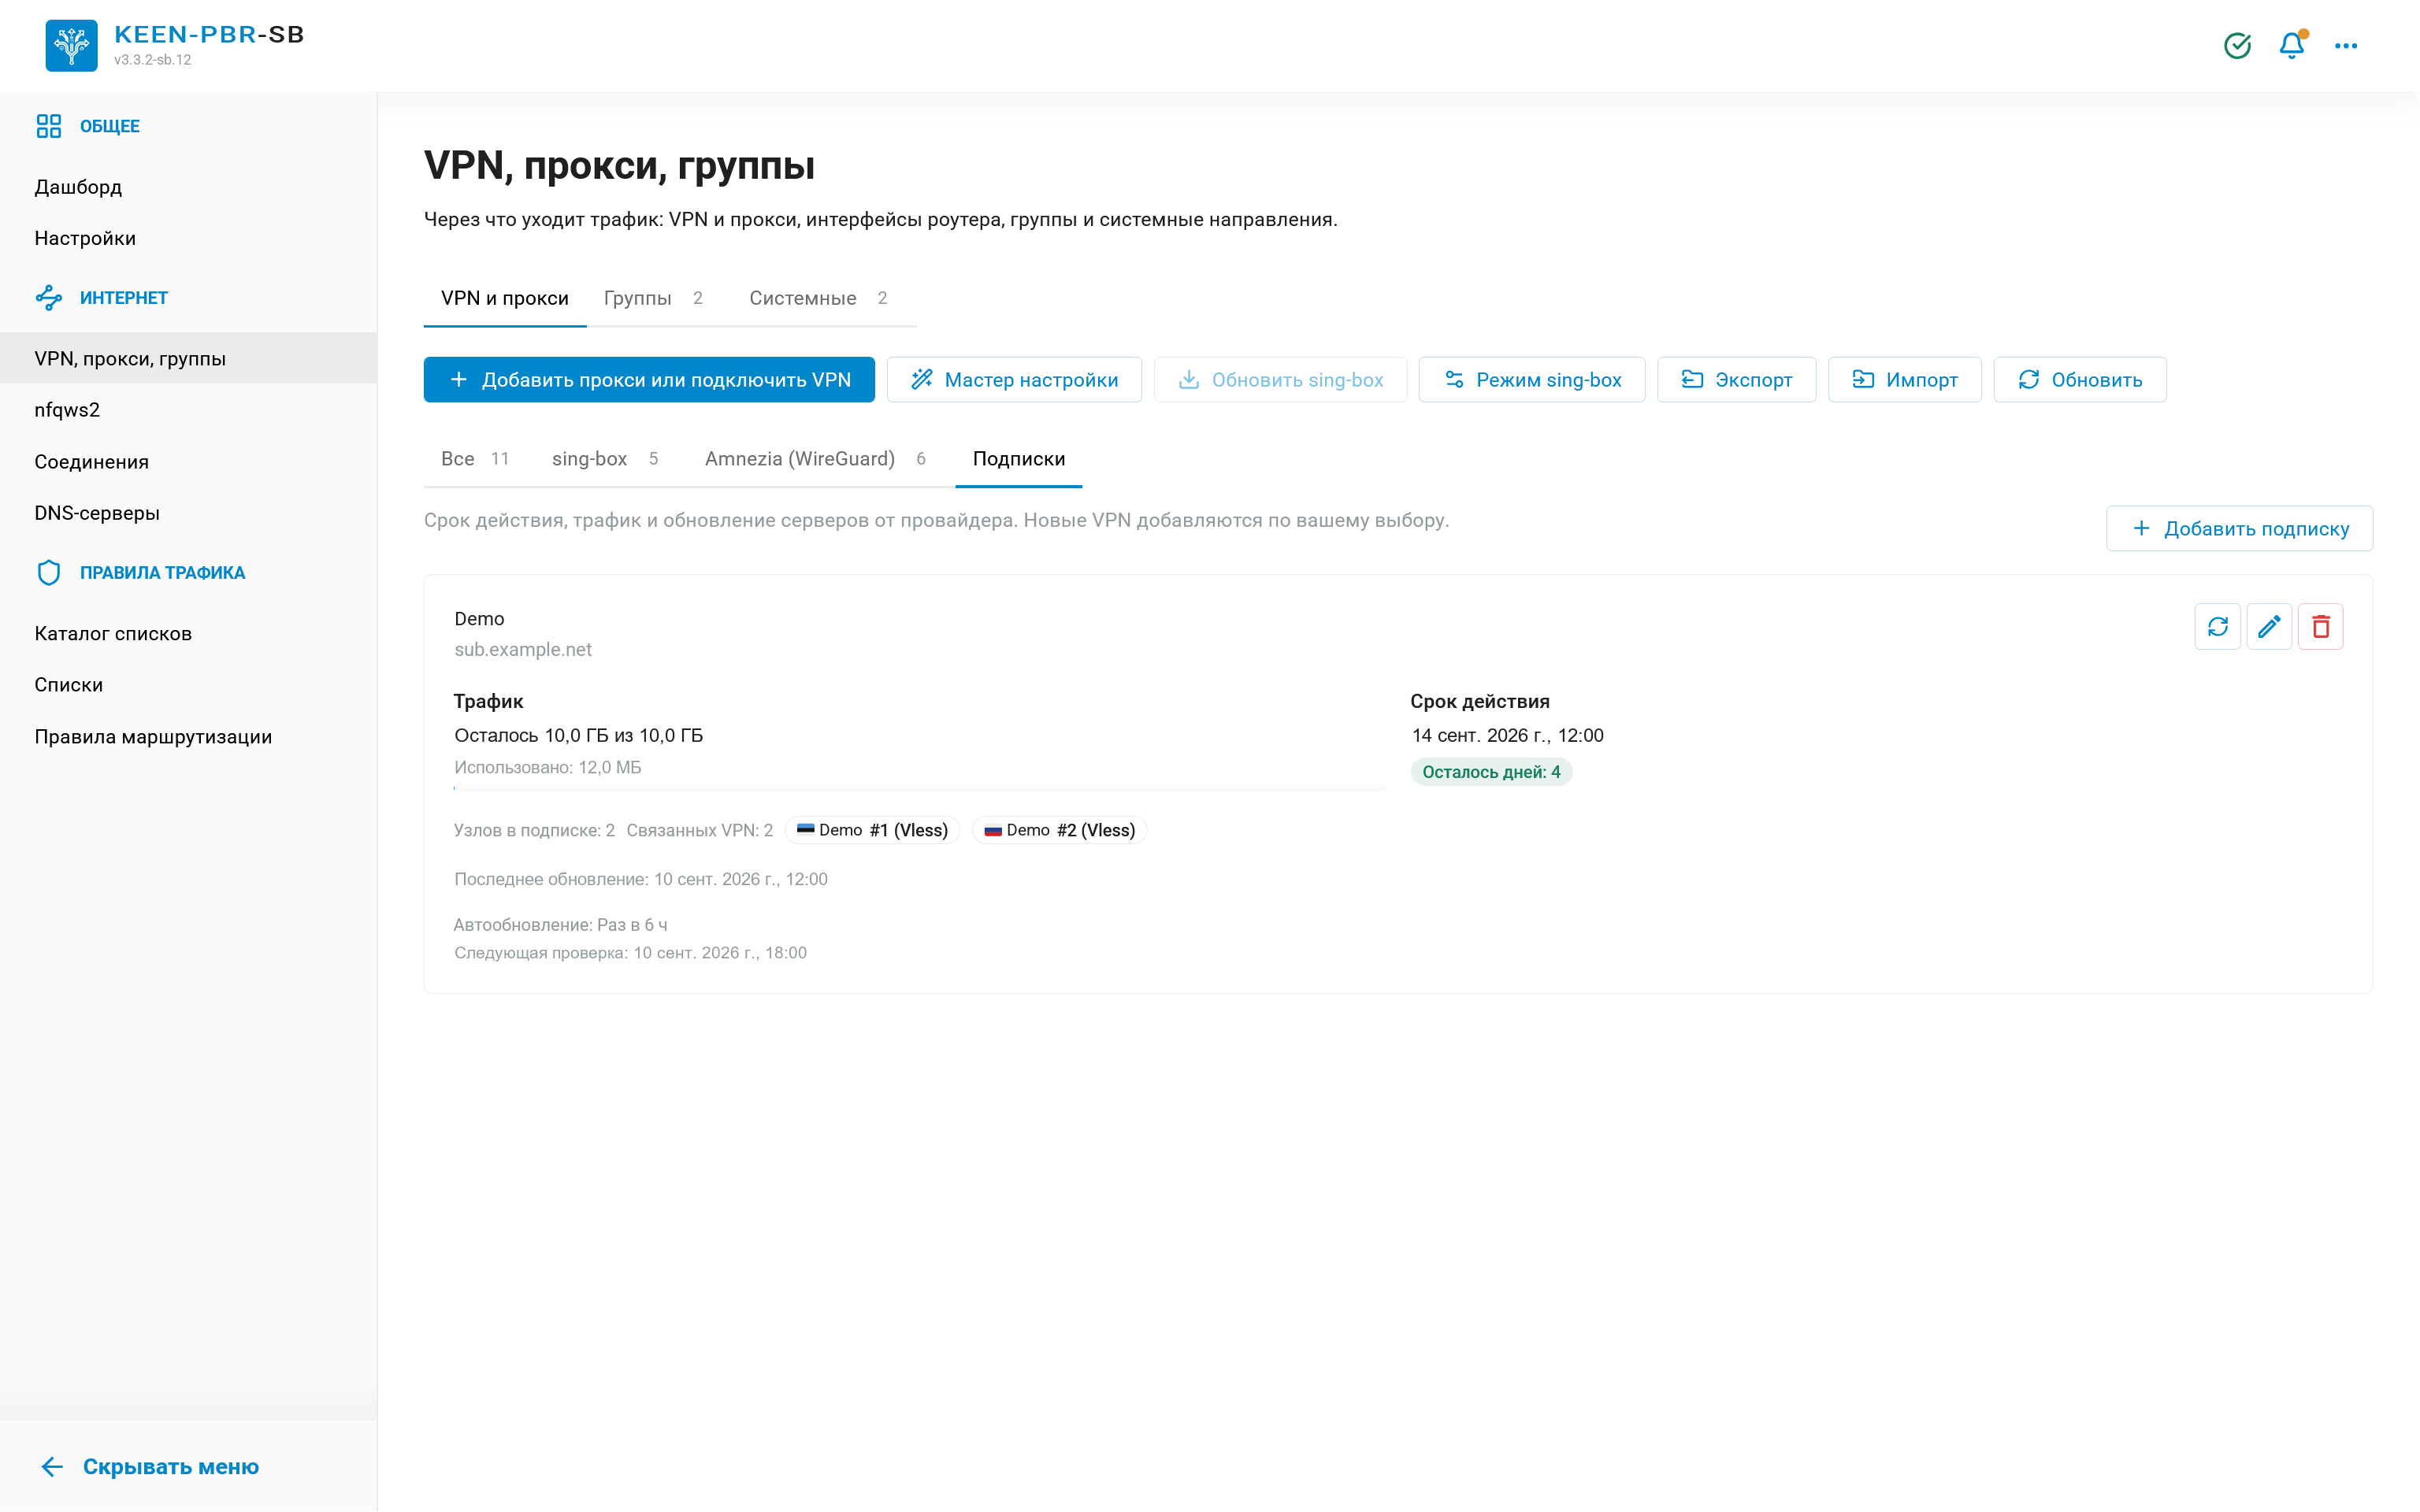
Task: Click the Обновить sing-box button
Action: [x=1280, y=380]
